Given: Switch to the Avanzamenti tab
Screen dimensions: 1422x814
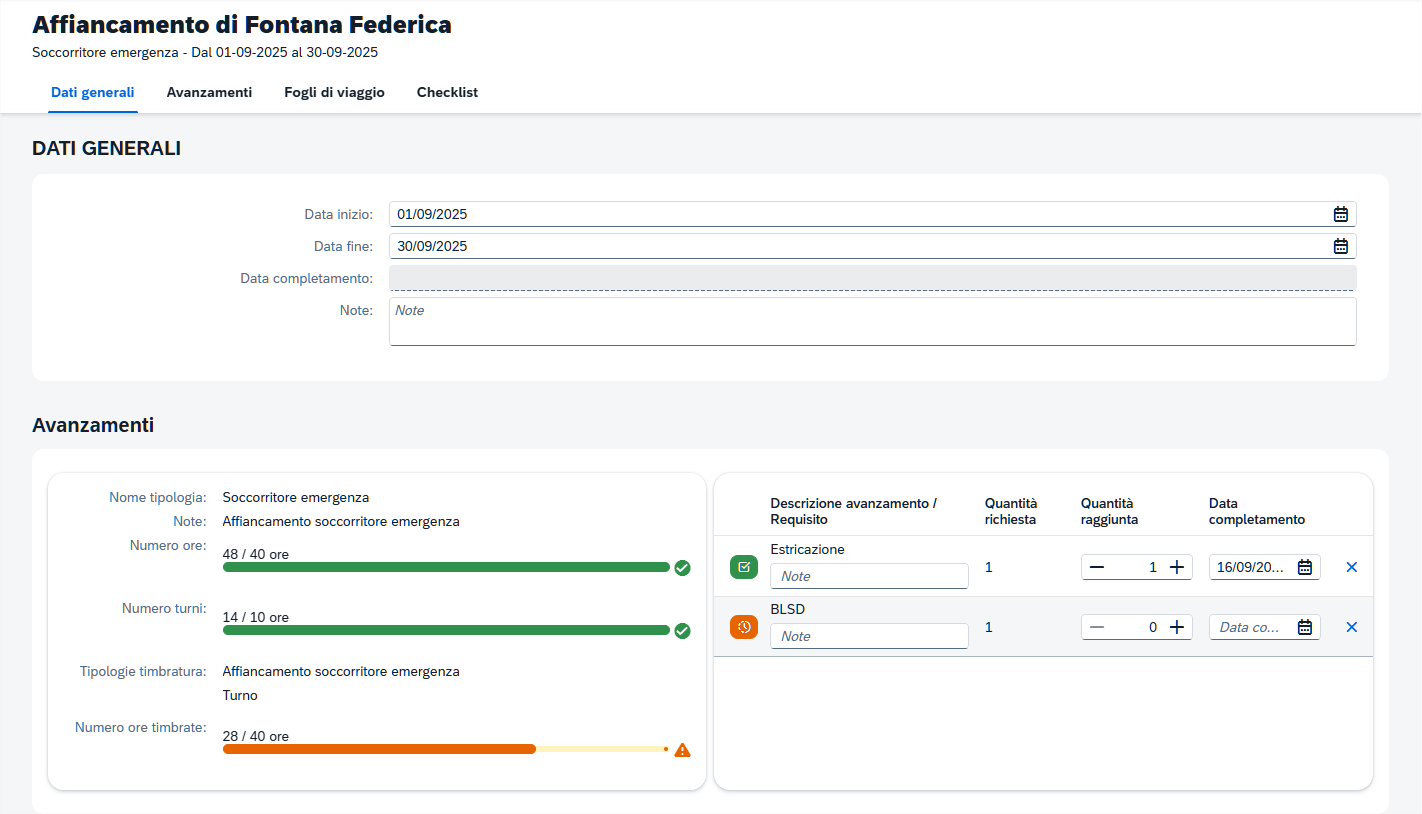Looking at the screenshot, I should pos(209,92).
